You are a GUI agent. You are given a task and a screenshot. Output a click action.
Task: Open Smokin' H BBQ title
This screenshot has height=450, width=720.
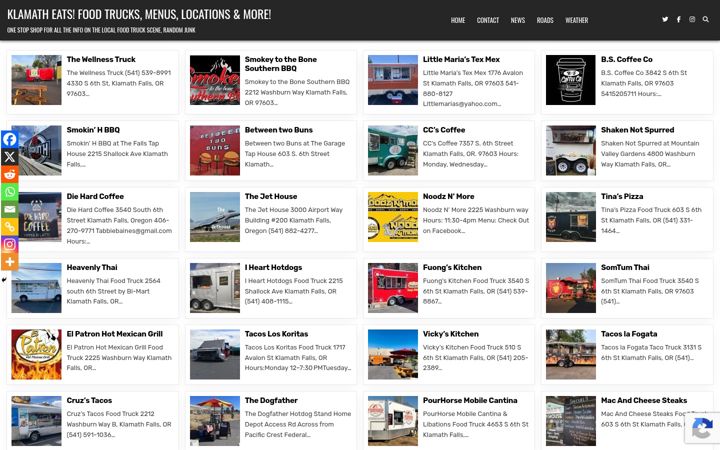click(93, 130)
